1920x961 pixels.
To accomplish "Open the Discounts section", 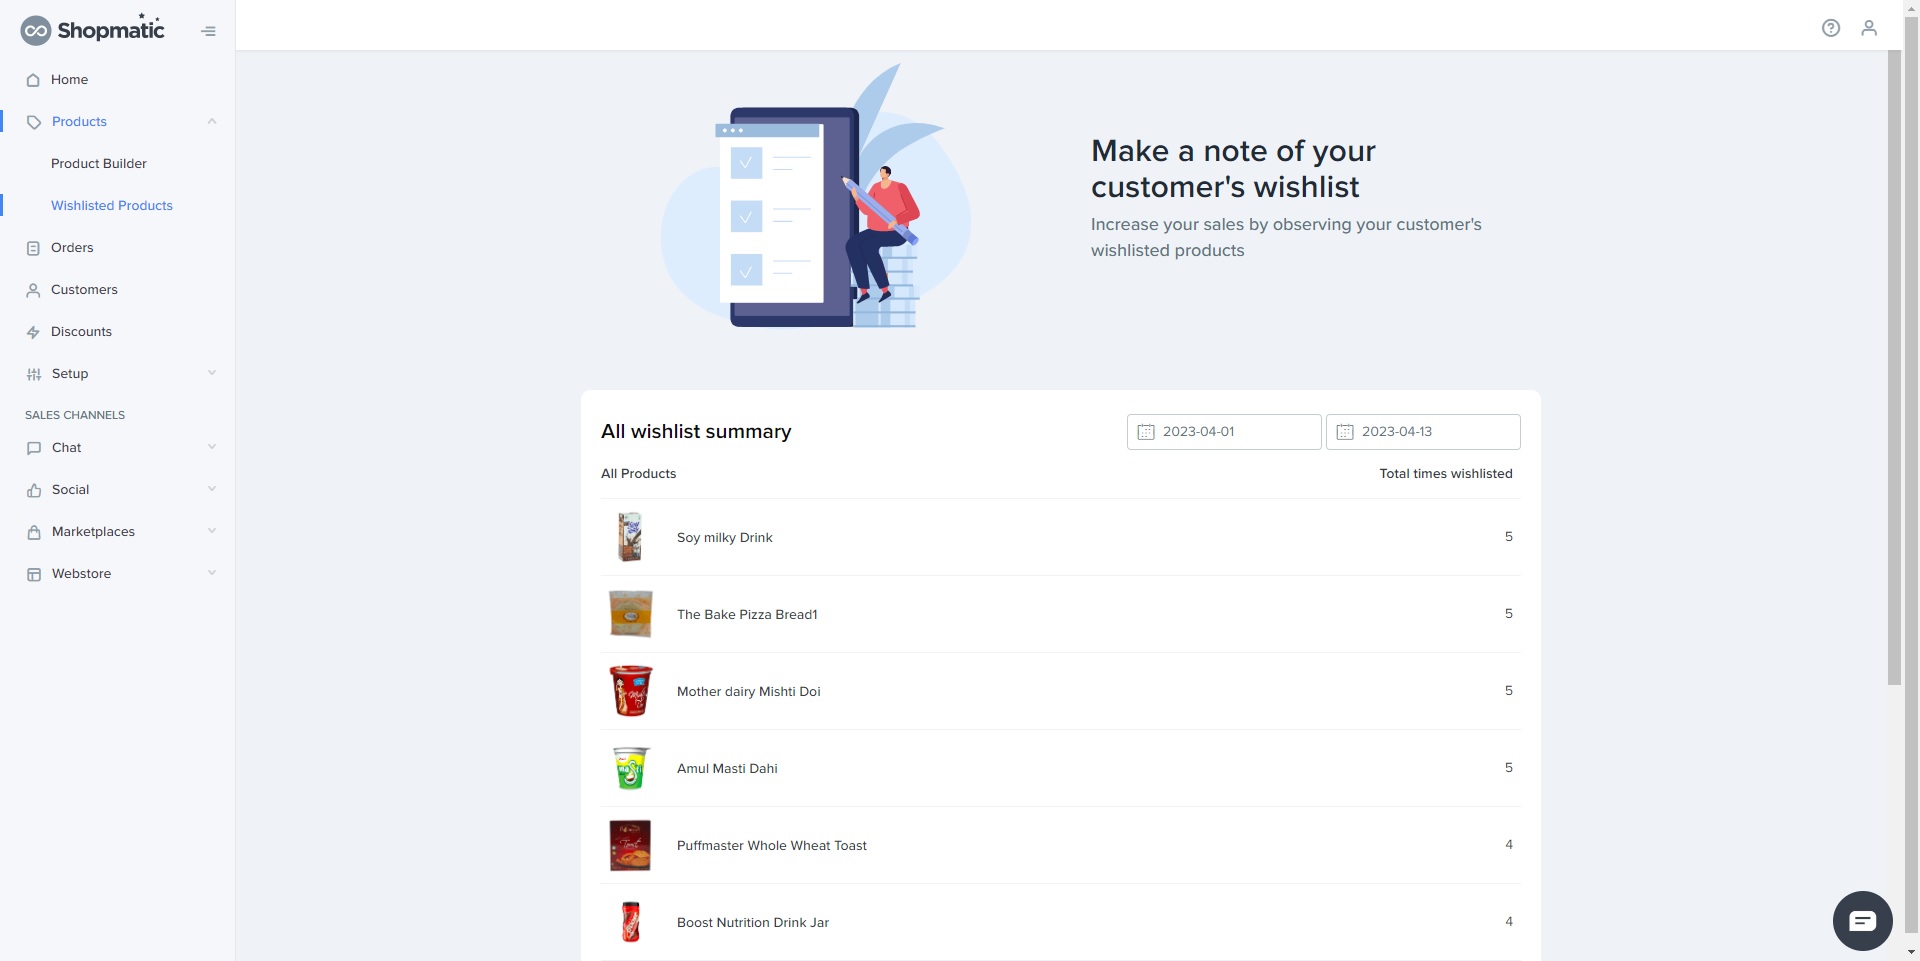I will coord(81,332).
